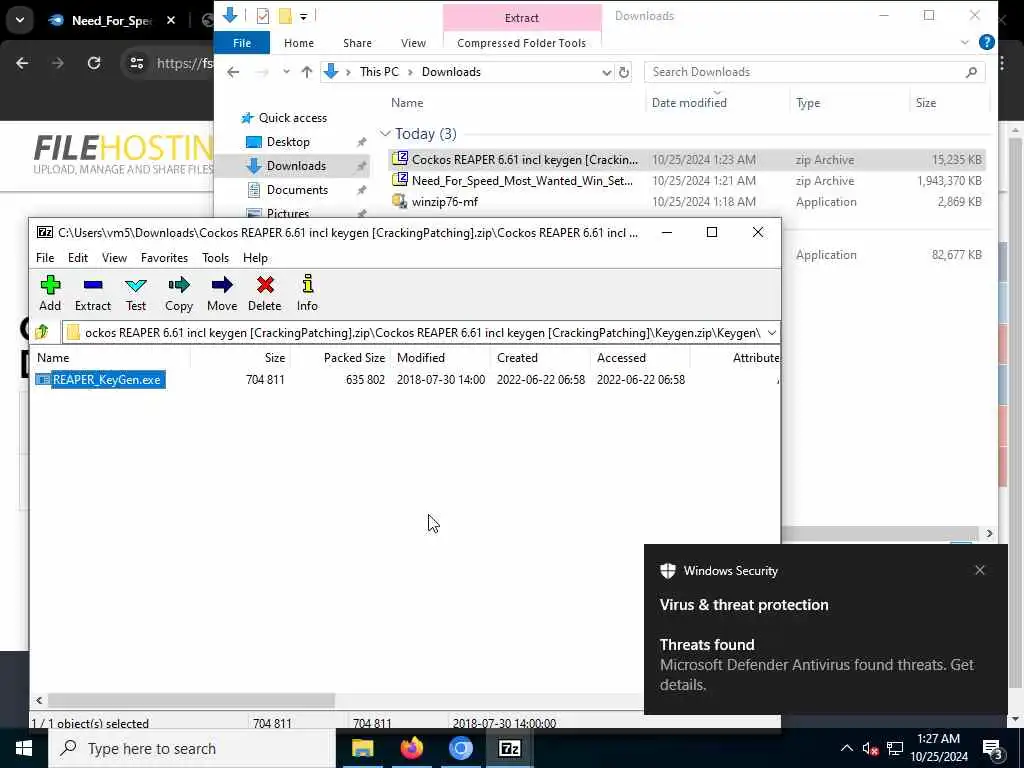Open the Action Center notifications icon

point(993,749)
